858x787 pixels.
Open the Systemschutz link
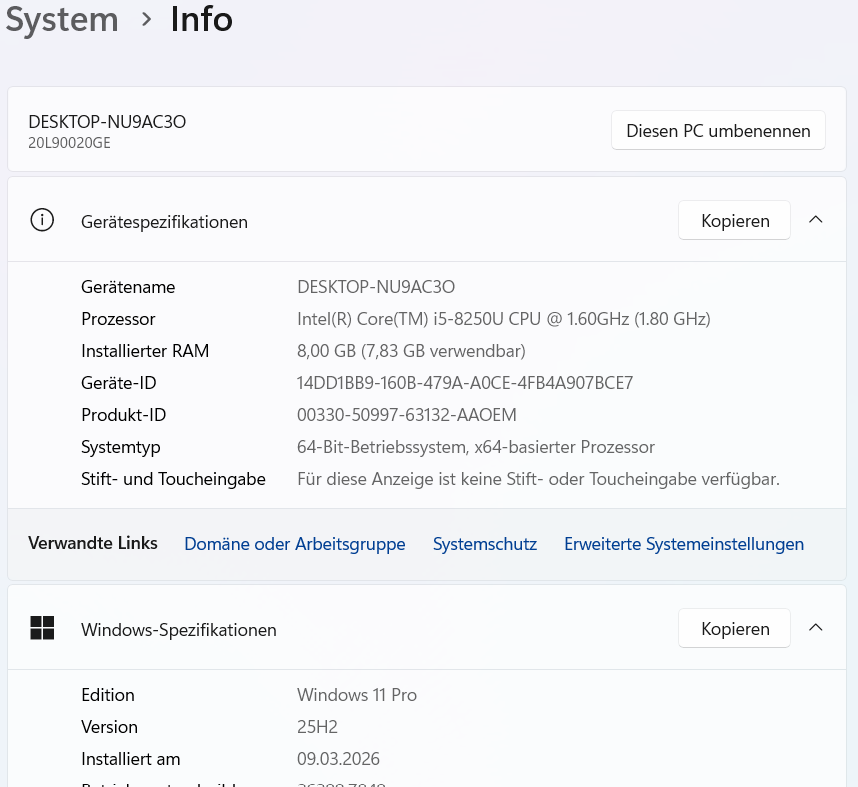[x=485, y=544]
